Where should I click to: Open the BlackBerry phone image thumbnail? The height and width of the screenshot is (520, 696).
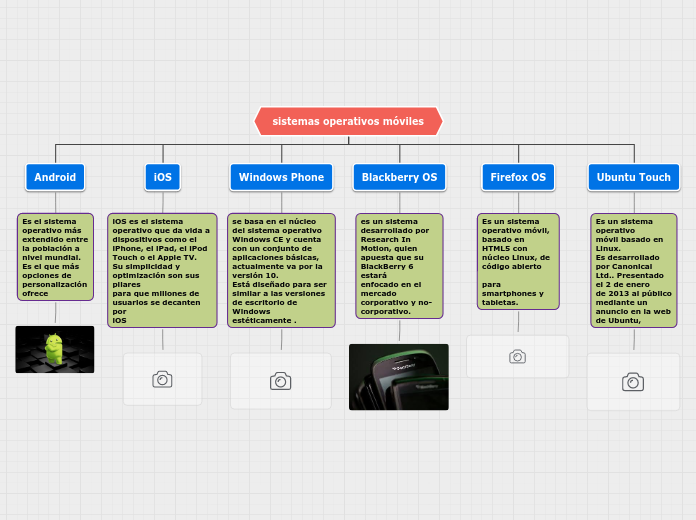click(399, 377)
